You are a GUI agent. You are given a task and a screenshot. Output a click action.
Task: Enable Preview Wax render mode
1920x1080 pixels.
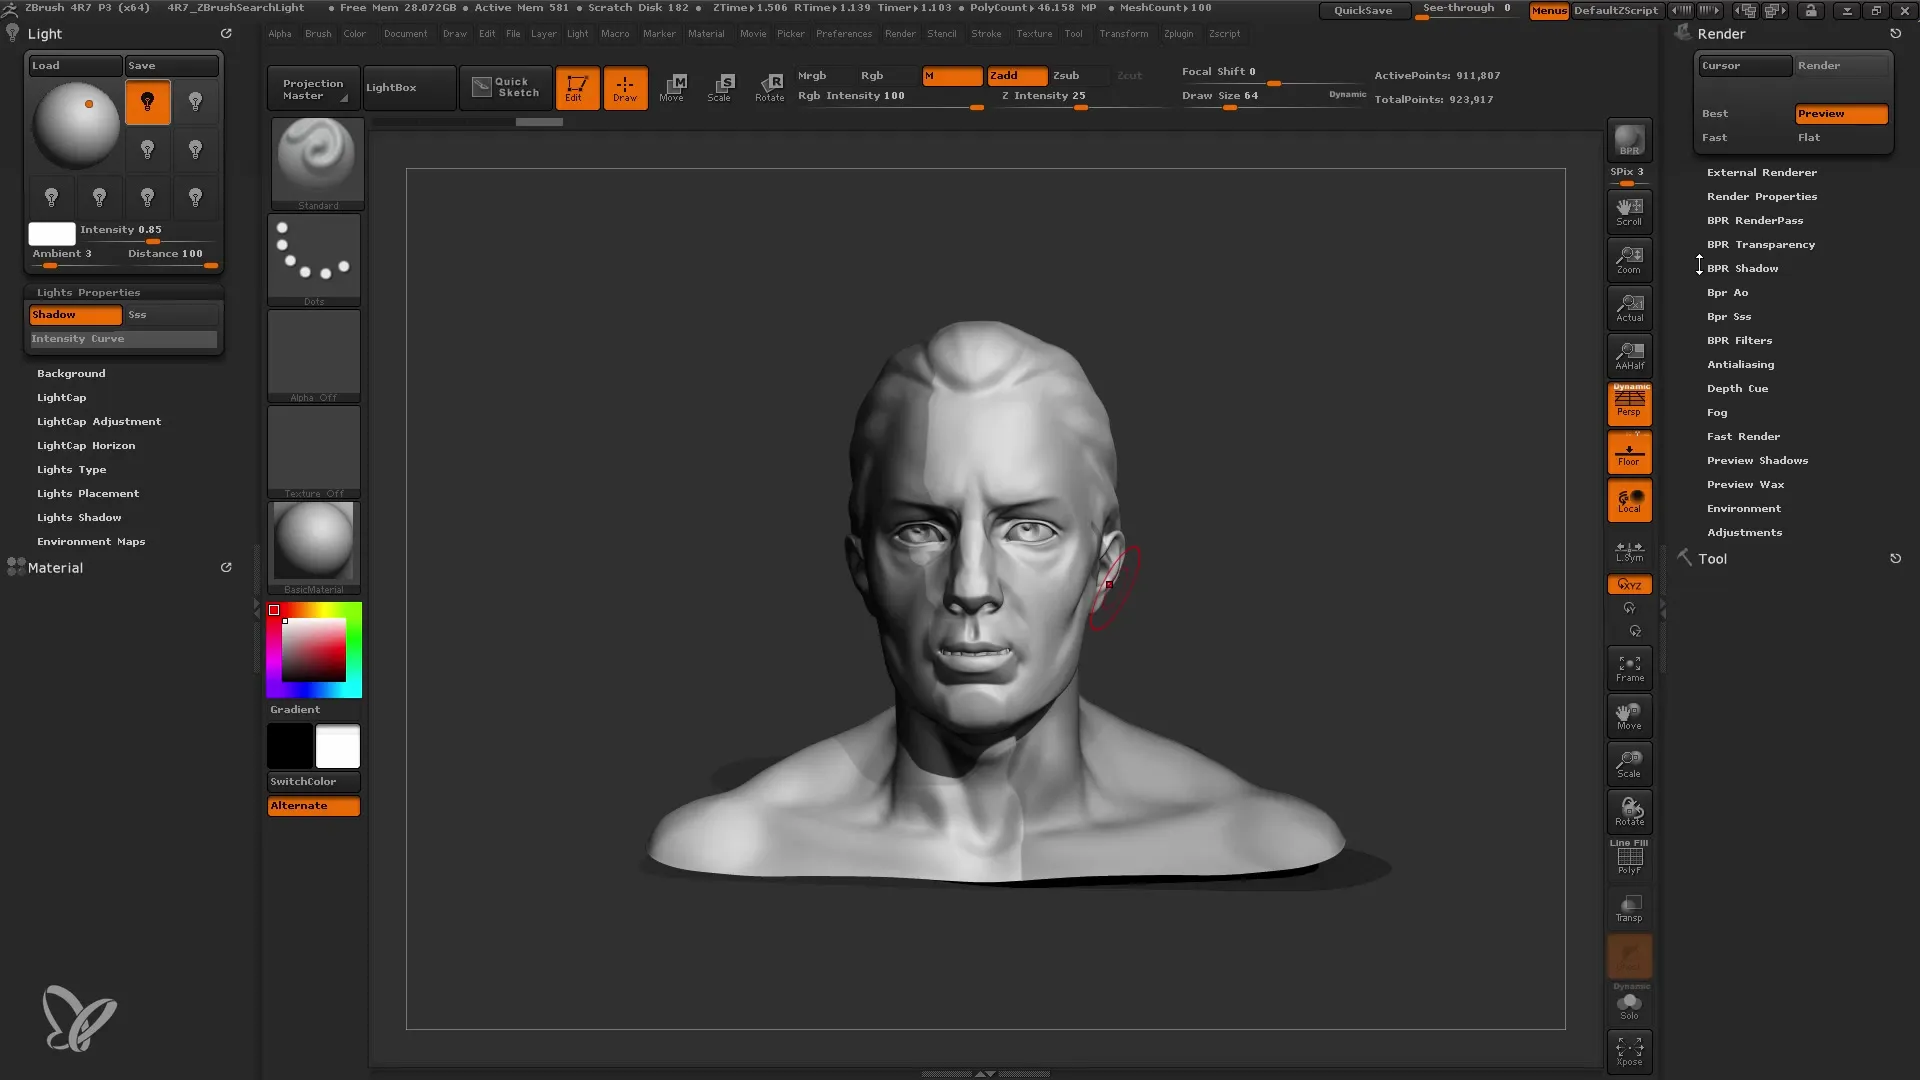point(1746,484)
